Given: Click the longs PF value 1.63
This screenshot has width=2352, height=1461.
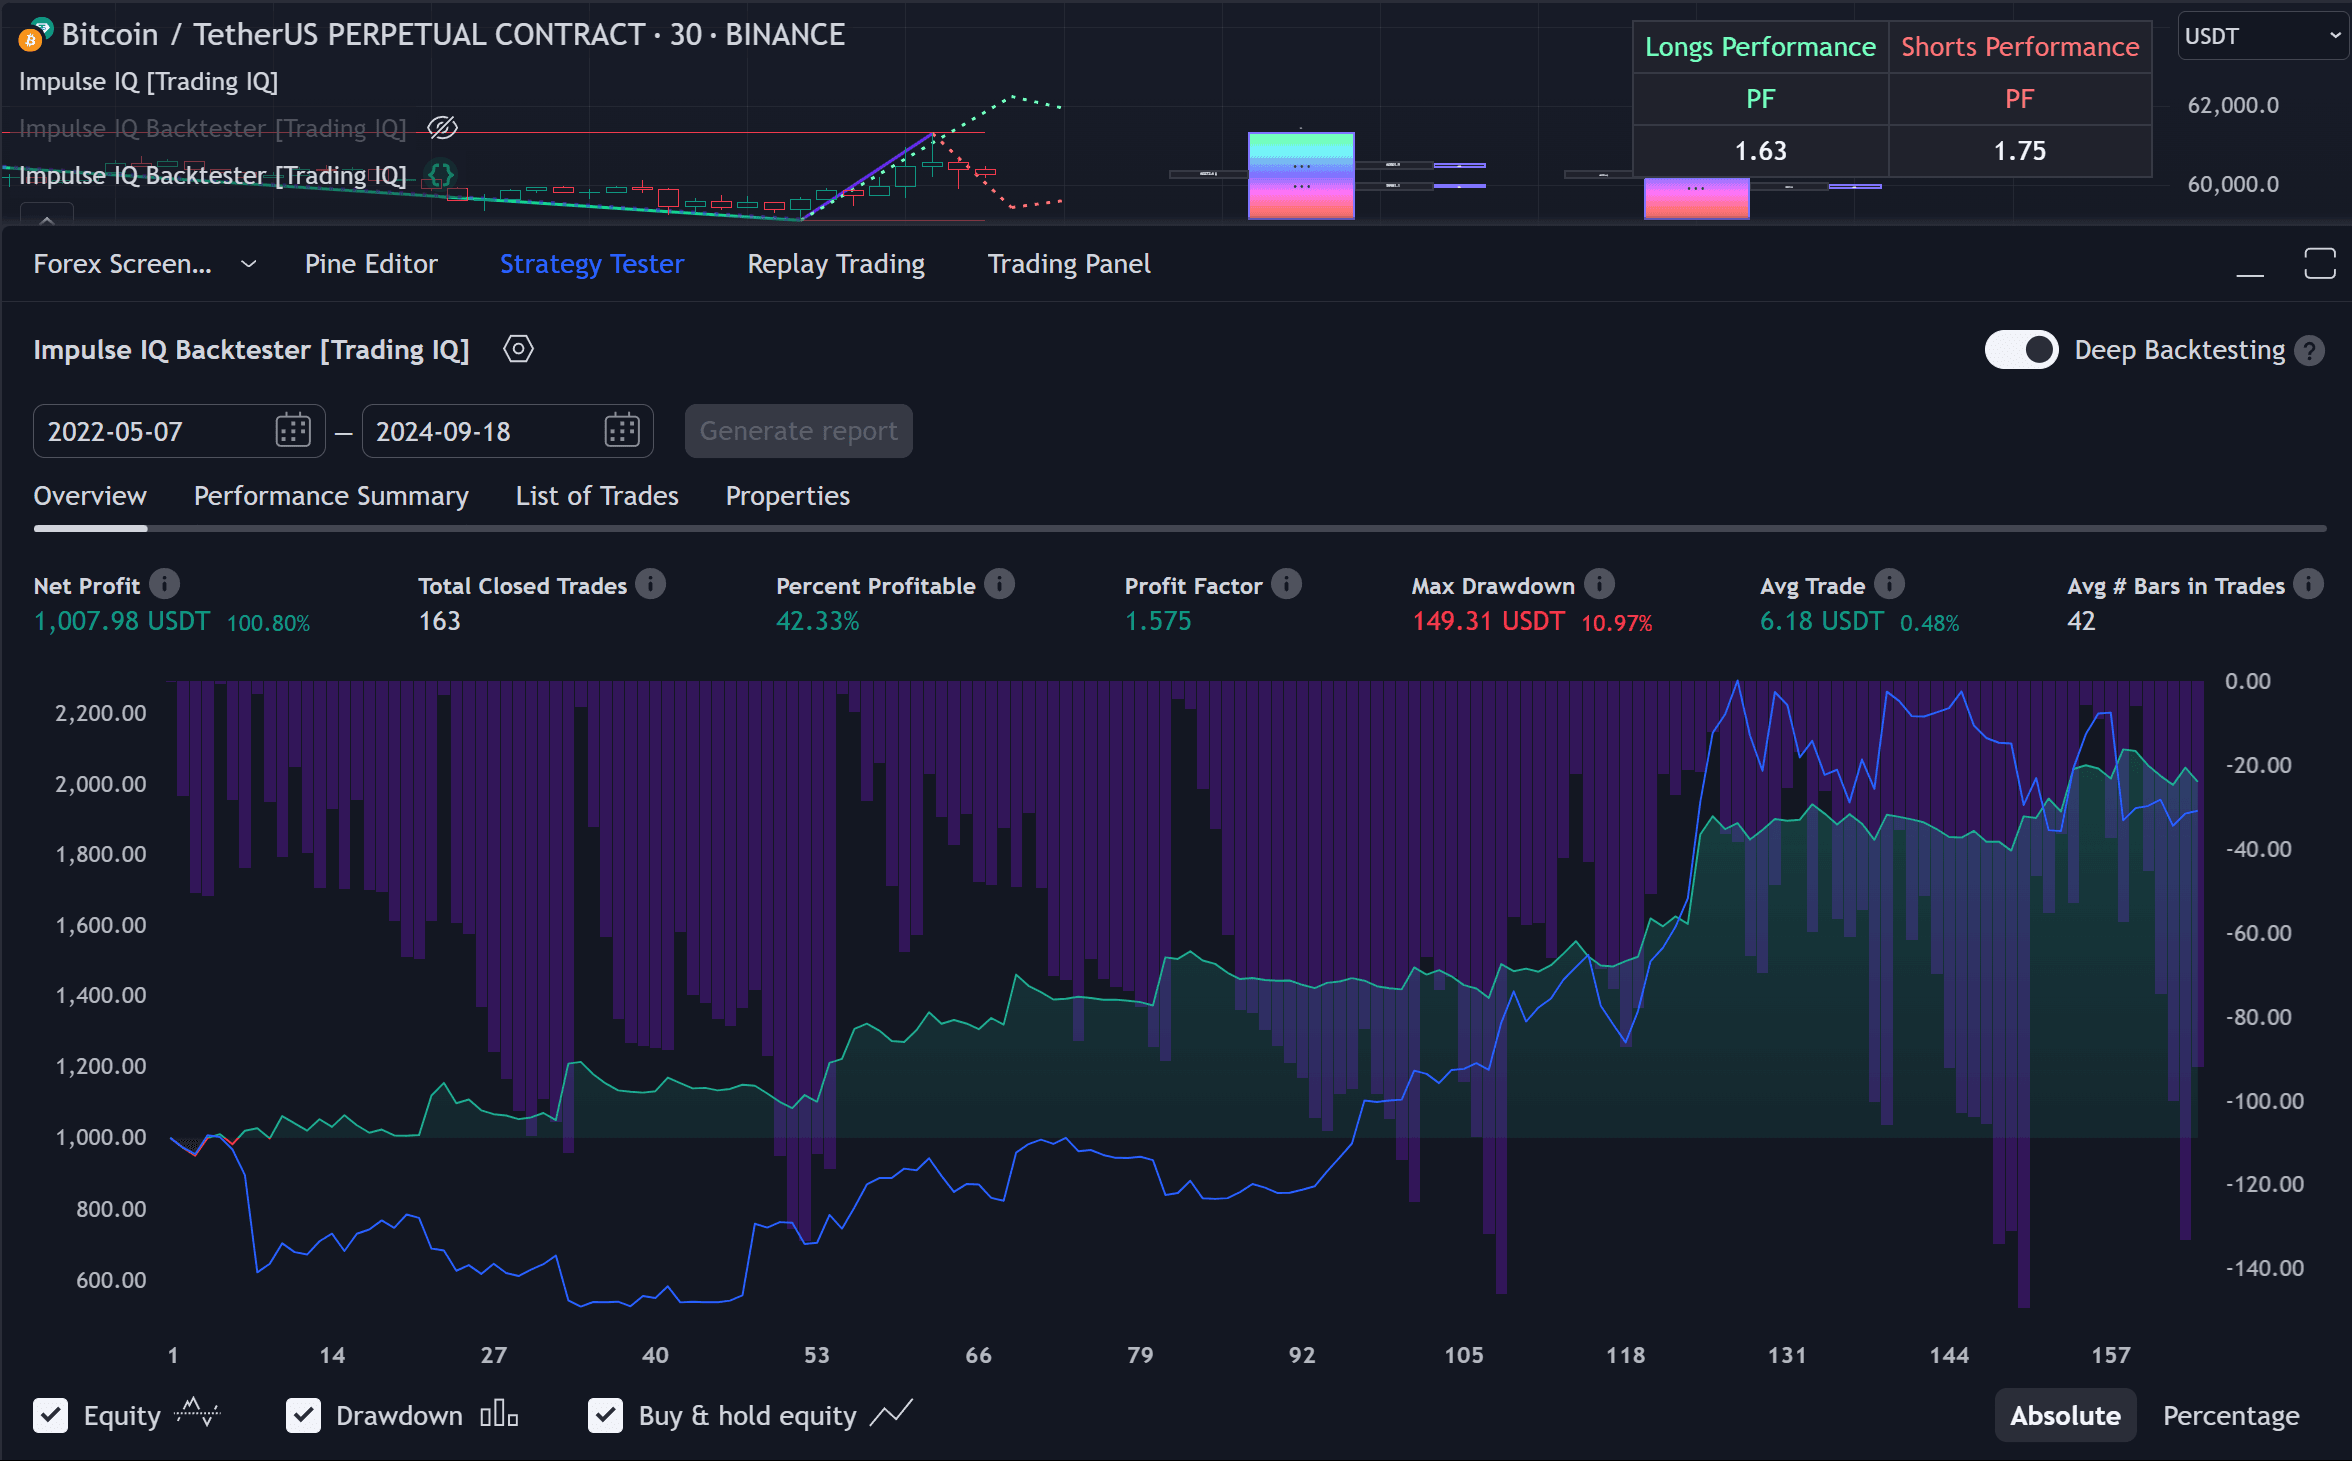Looking at the screenshot, I should [x=1760, y=151].
